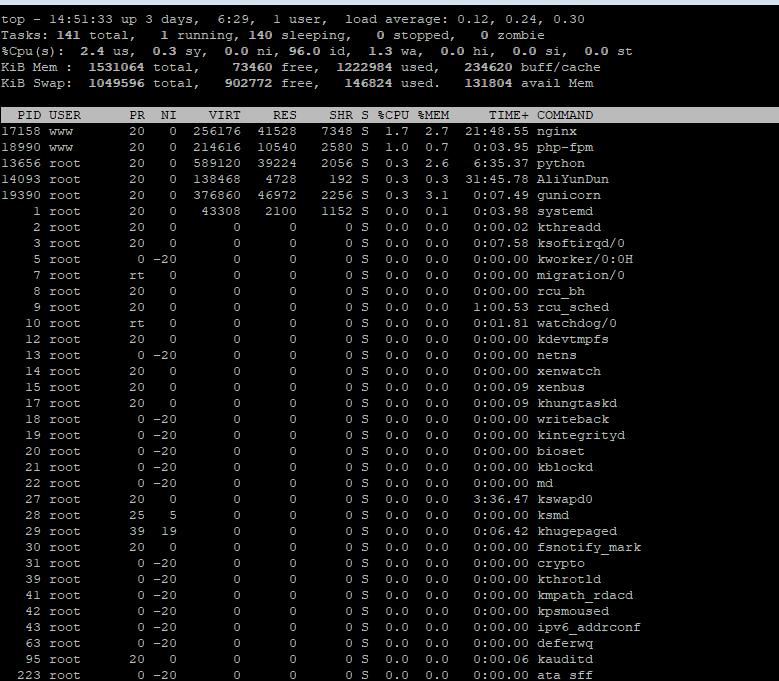Image resolution: width=779 pixels, height=681 pixels.
Task: Click the VIRT column header
Action: coord(225,115)
